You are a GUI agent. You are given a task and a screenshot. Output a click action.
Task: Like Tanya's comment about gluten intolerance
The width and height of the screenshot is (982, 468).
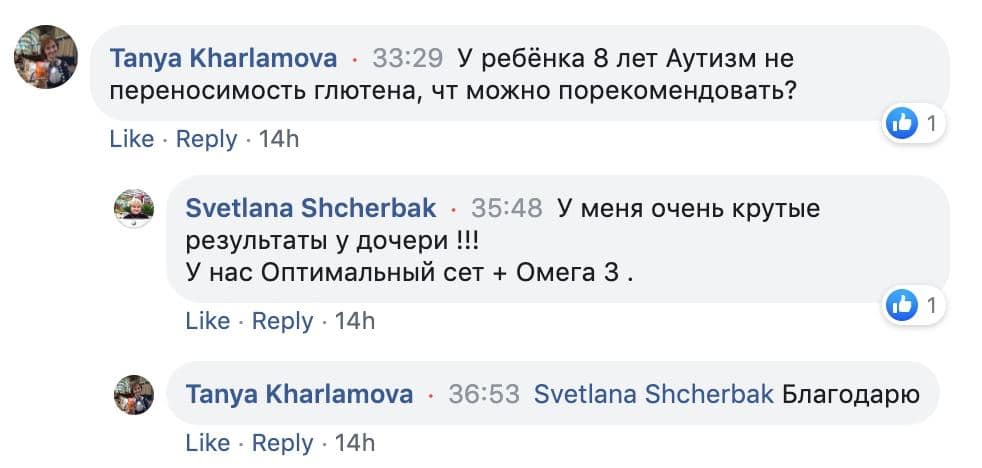[x=131, y=139]
